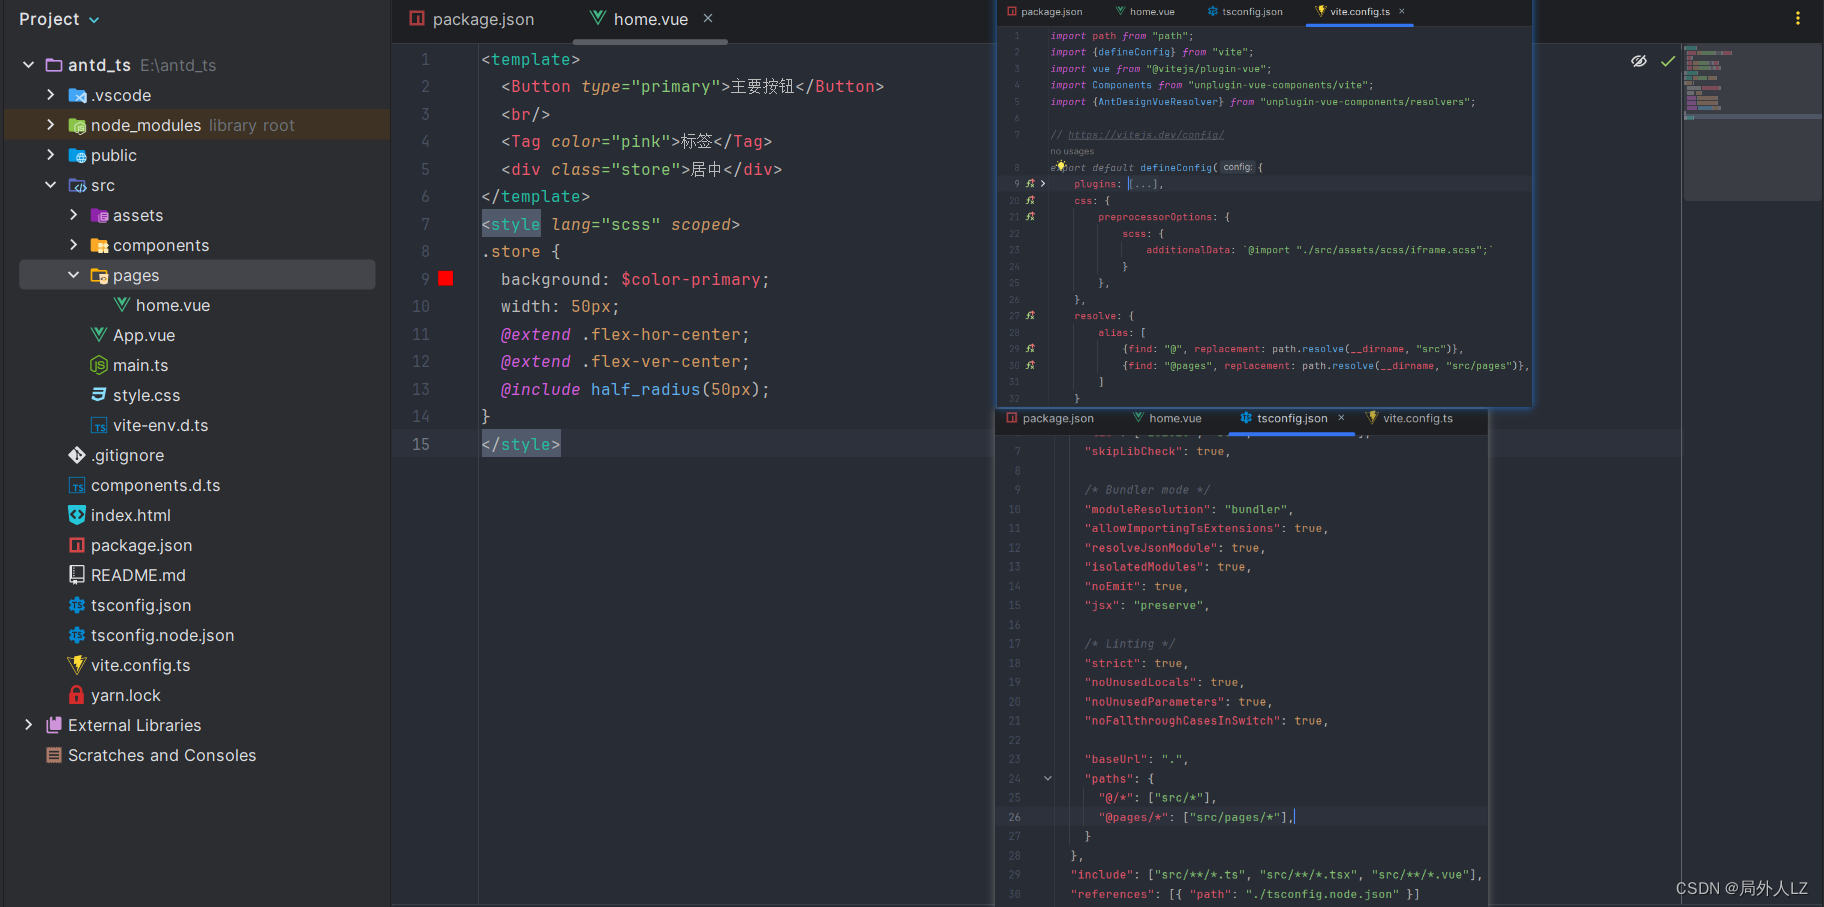The height and width of the screenshot is (907, 1824).
Task: Open the vitejs.dev/config link in comment
Action: coord(1145,135)
